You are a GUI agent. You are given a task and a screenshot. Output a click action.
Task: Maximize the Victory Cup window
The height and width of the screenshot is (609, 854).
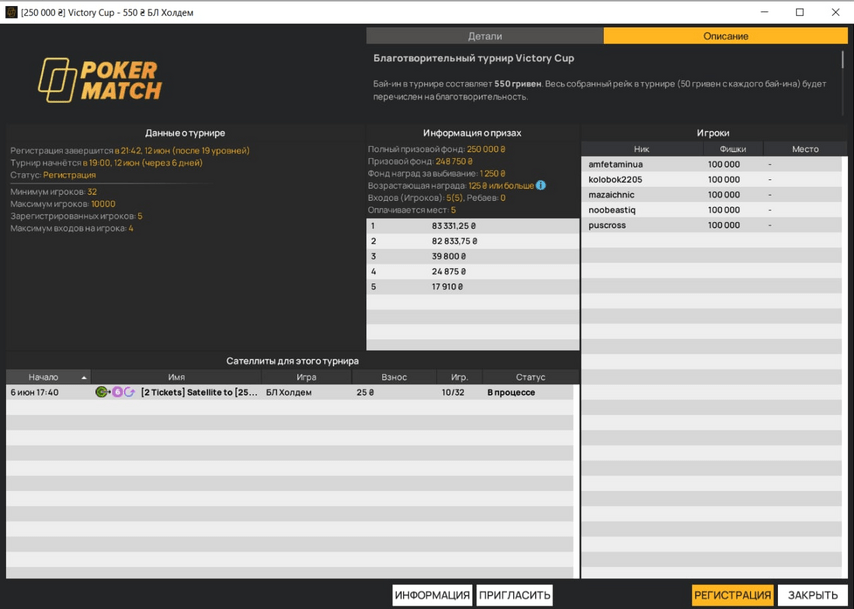pos(800,12)
